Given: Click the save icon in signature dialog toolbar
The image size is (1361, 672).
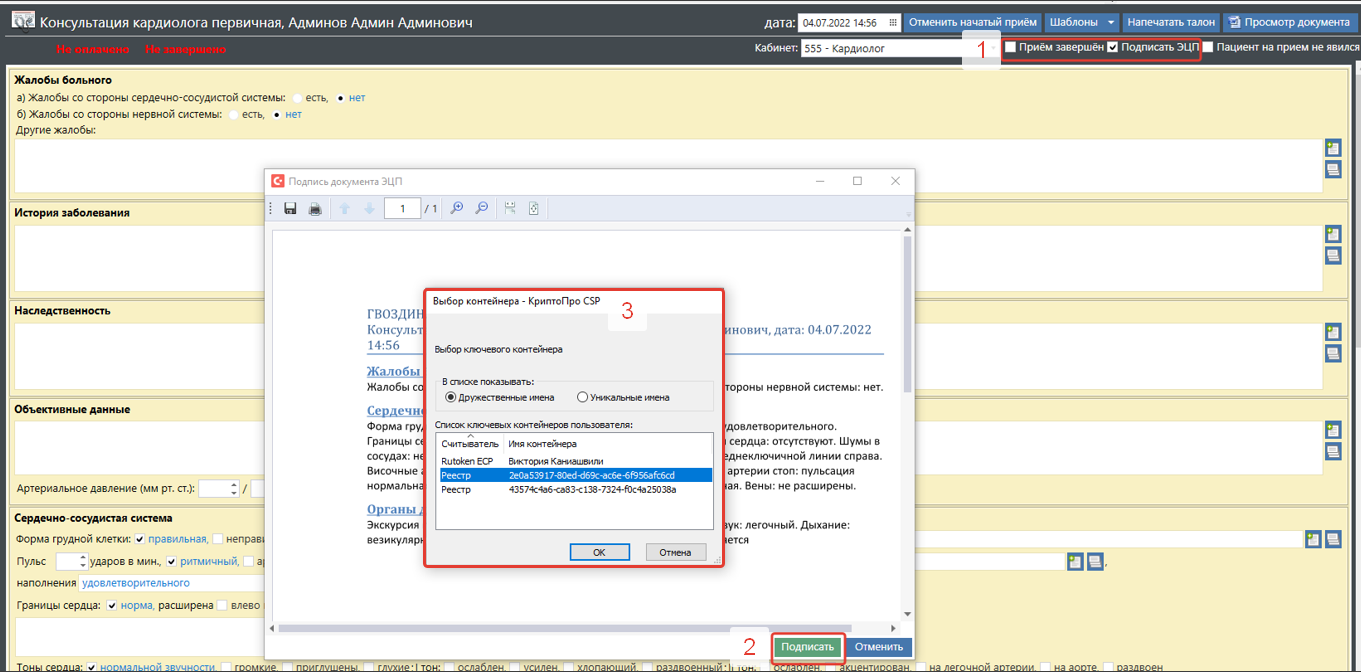Looking at the screenshot, I should (x=290, y=209).
